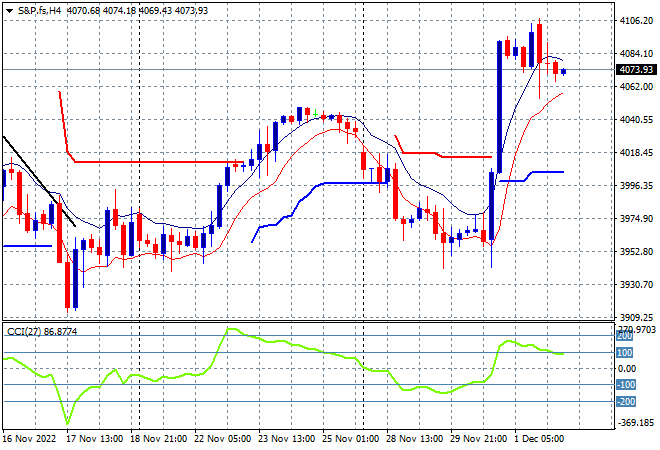This screenshot has height=450, width=660.
Task: Click the CCI 100 level marker
Action: pyautogui.click(x=625, y=353)
